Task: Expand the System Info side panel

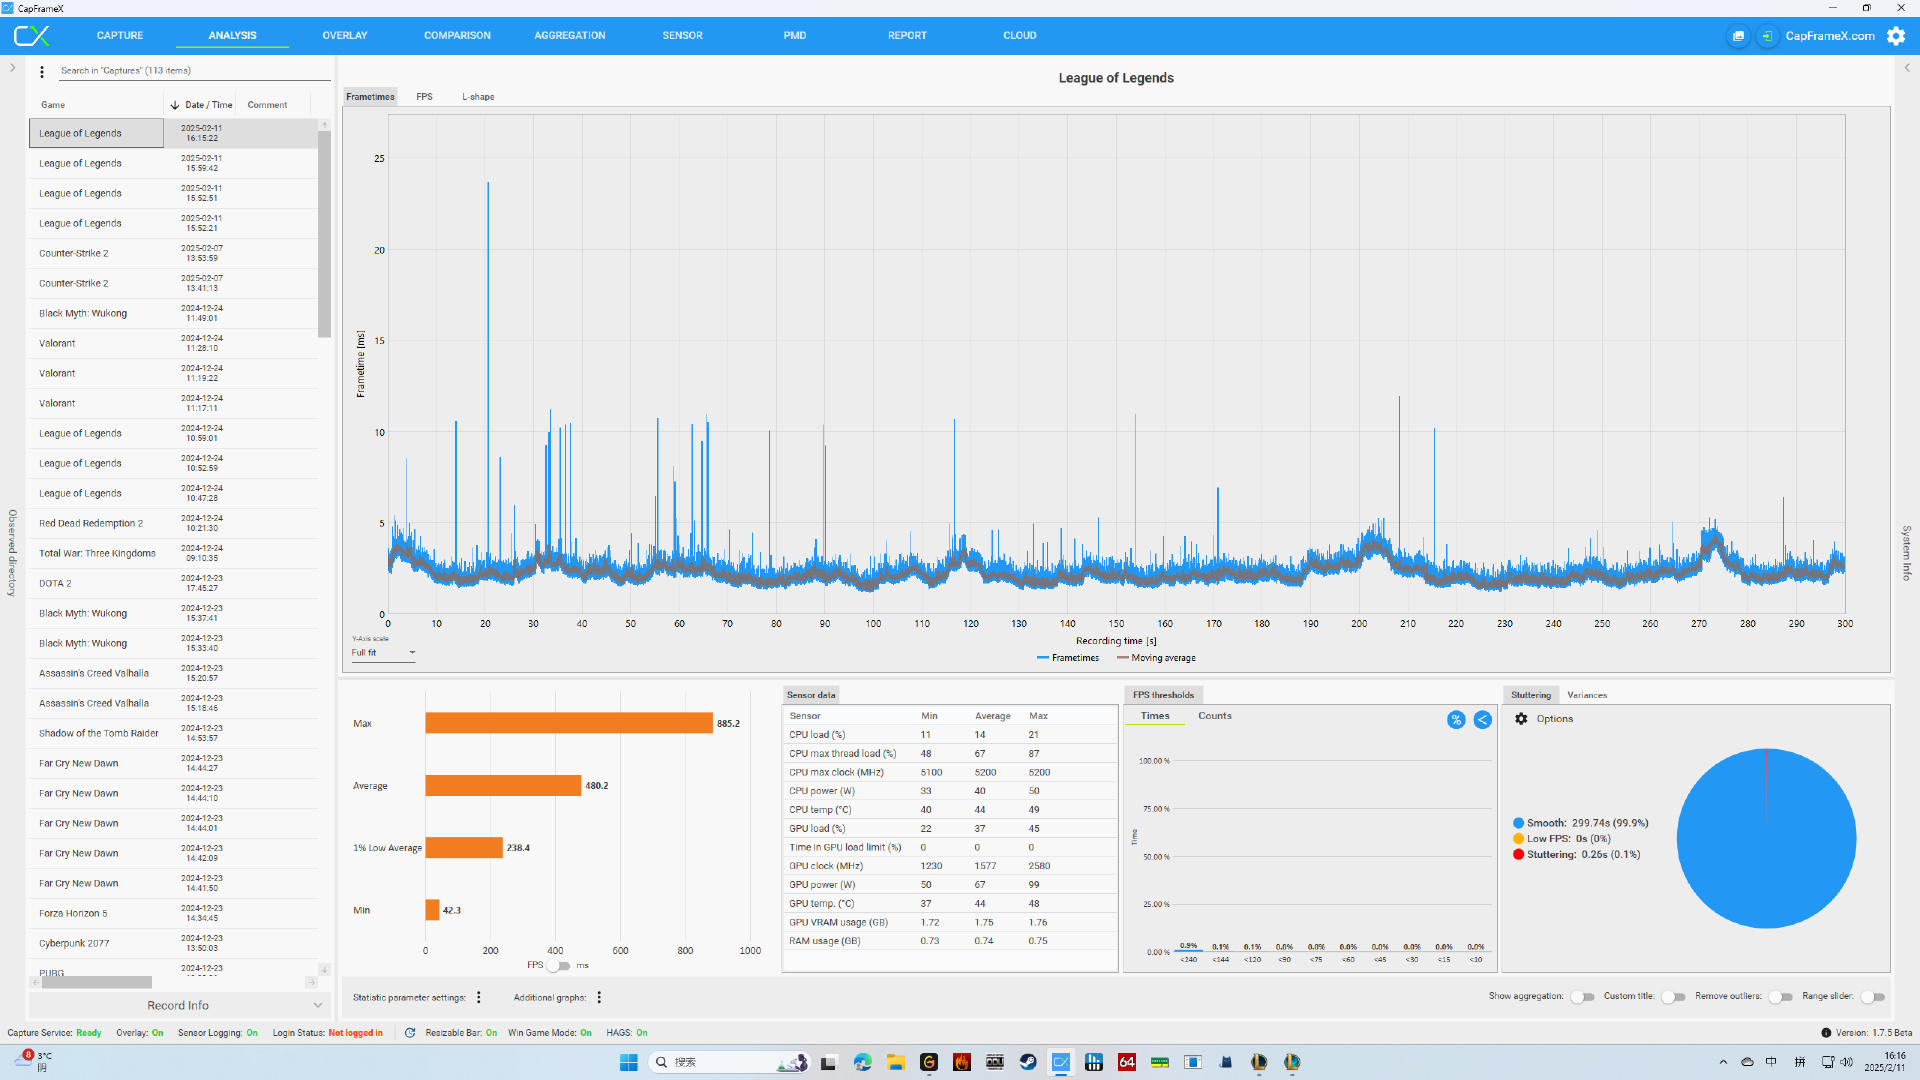Action: click(x=1907, y=68)
